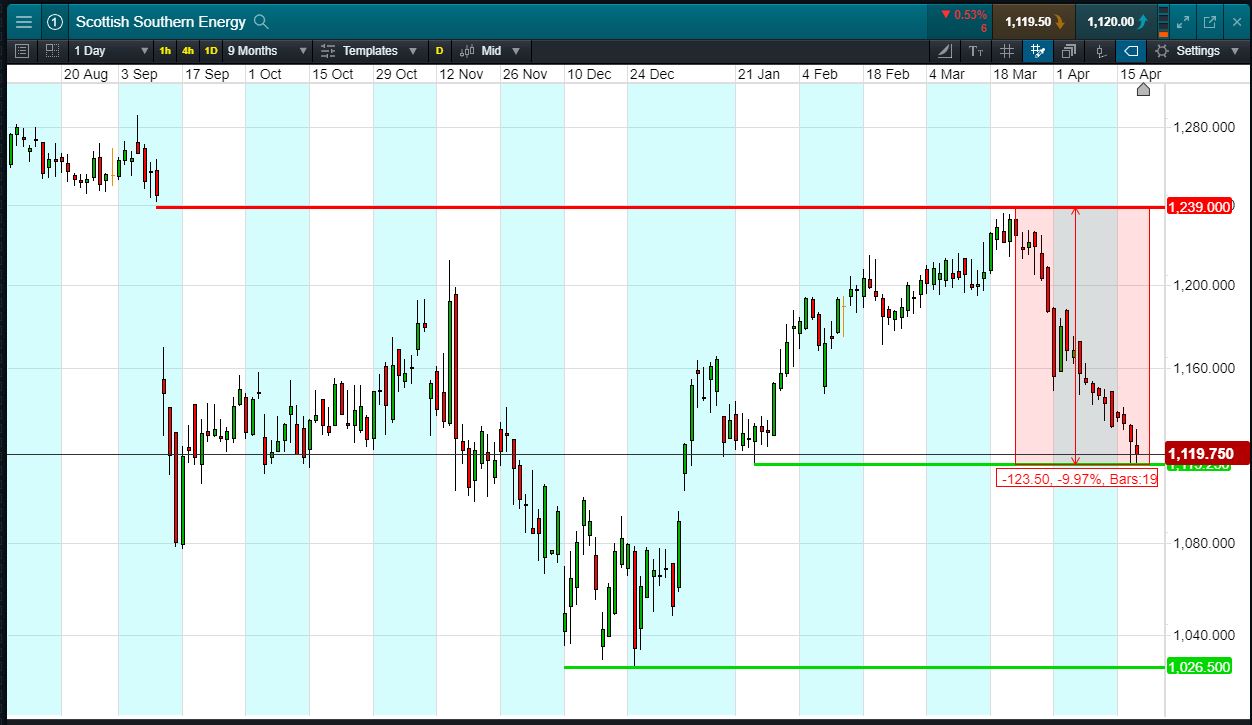This screenshot has height=725, width=1252.
Task: Open the Templates dropdown
Action: click(x=369, y=50)
